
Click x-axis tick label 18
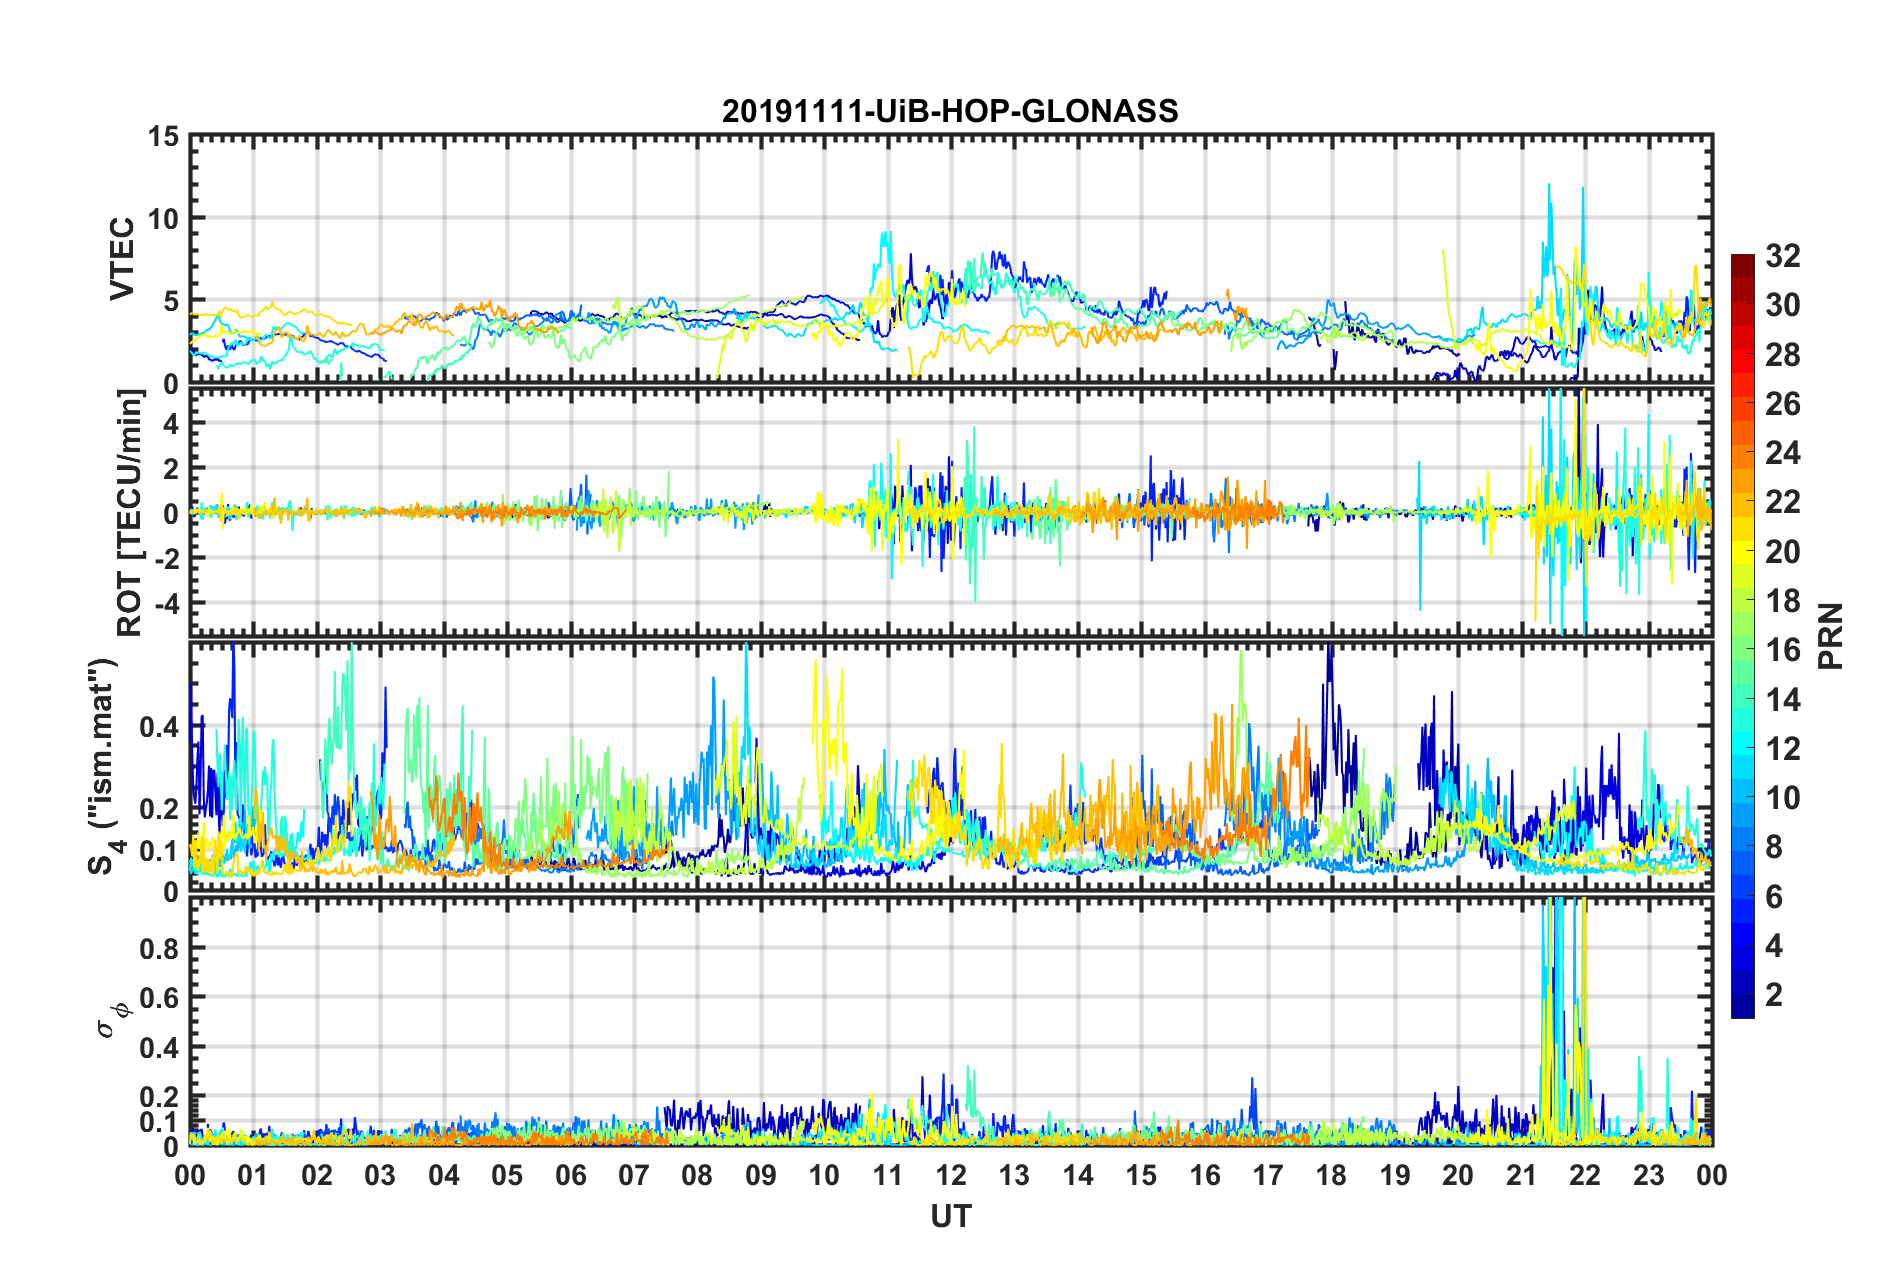1331,1175
